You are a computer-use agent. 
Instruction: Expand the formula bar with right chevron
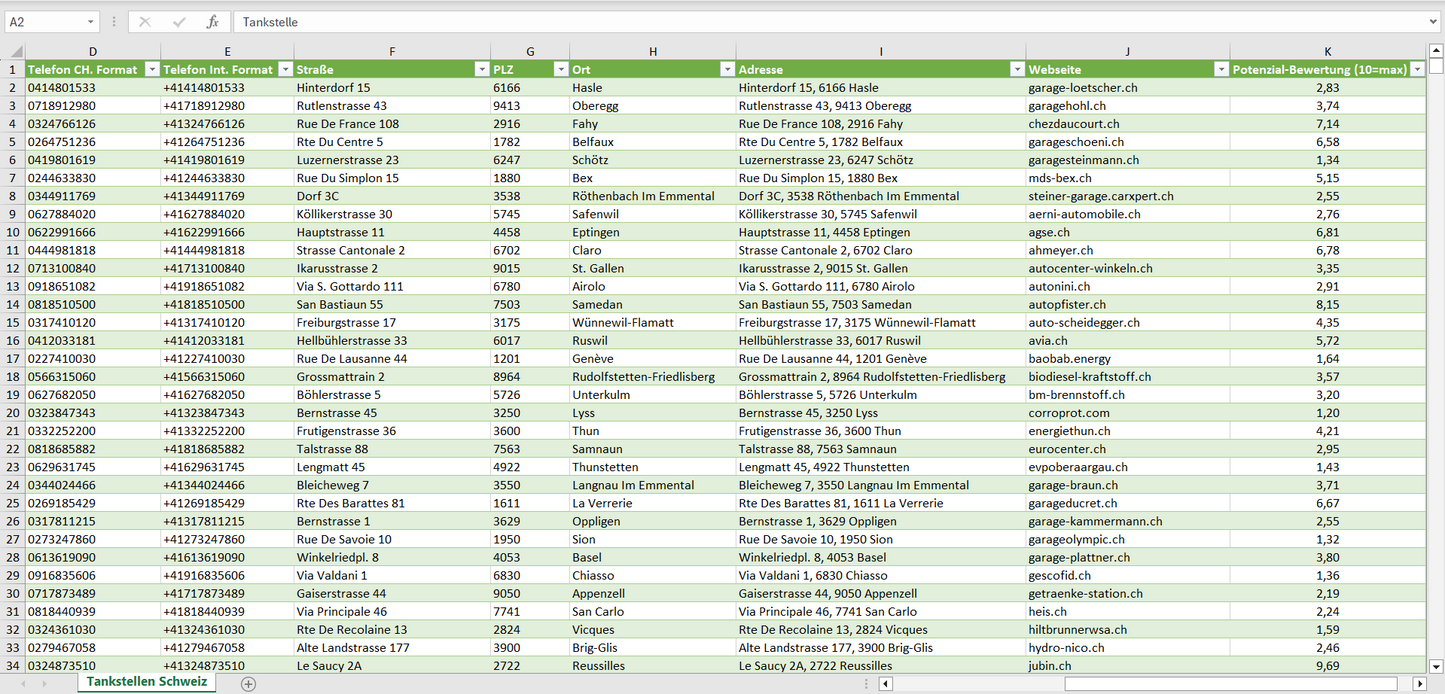coord(1434,22)
